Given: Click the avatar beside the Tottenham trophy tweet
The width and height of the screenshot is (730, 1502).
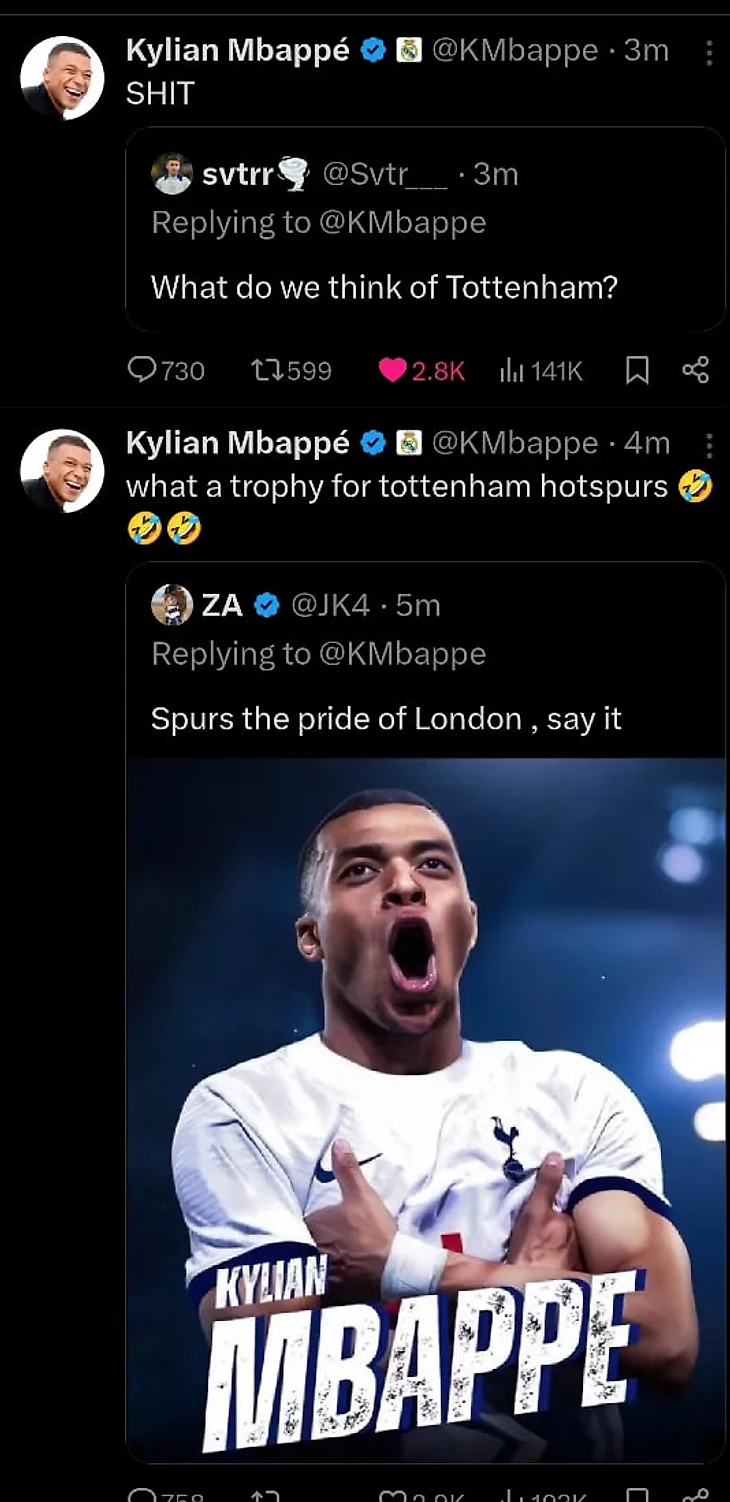Looking at the screenshot, I should (x=62, y=470).
